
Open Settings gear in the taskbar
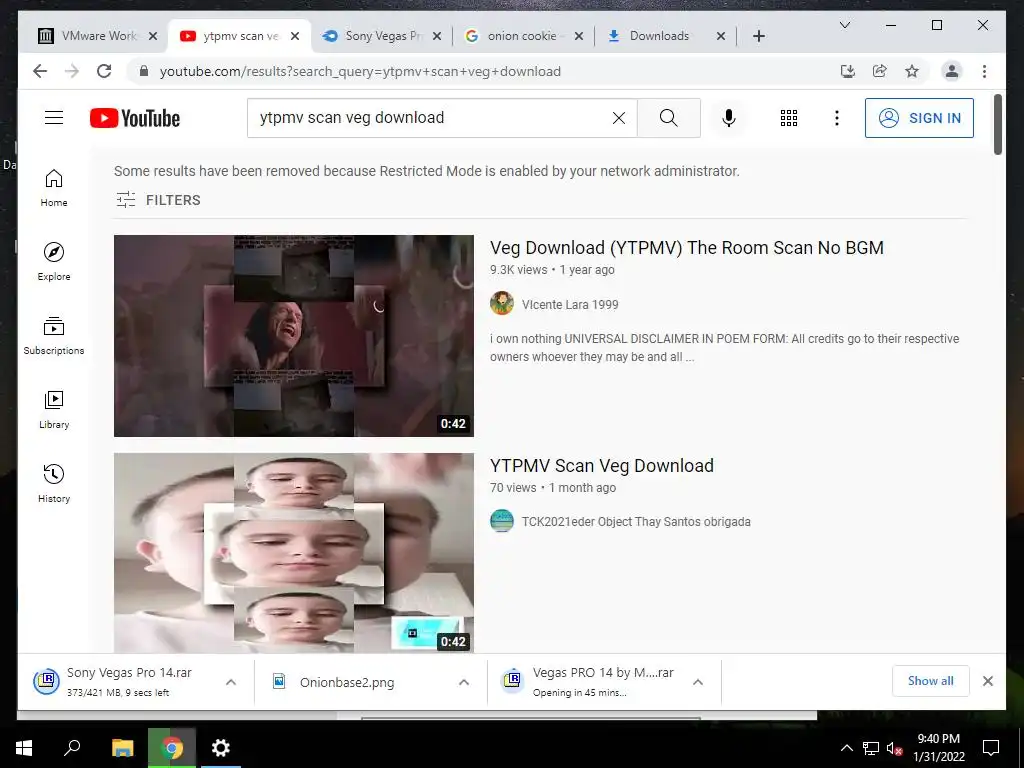221,748
